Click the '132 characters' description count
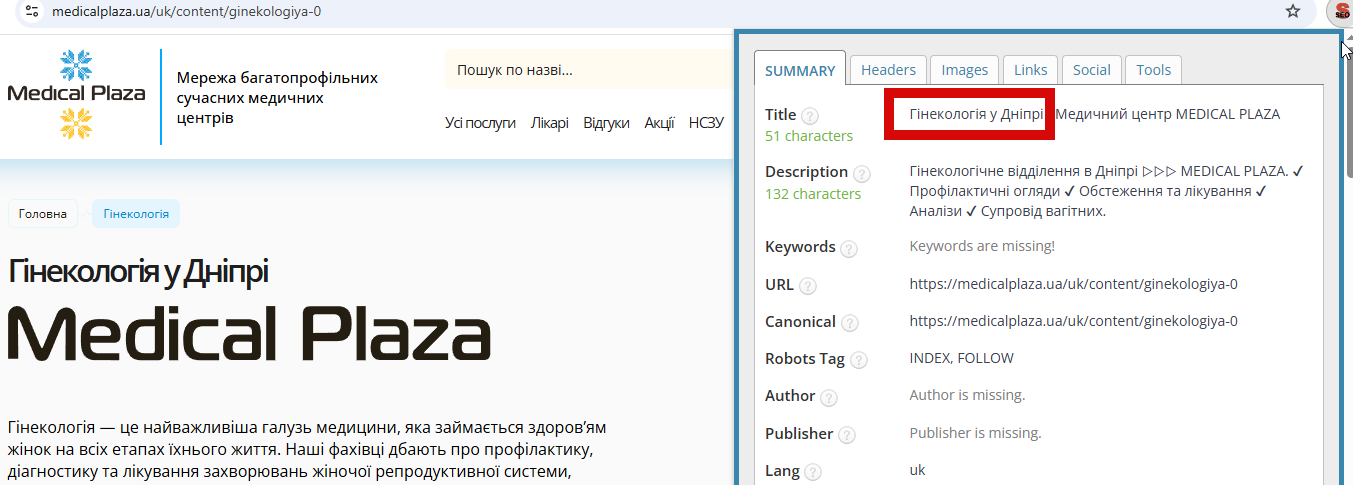 [813, 194]
